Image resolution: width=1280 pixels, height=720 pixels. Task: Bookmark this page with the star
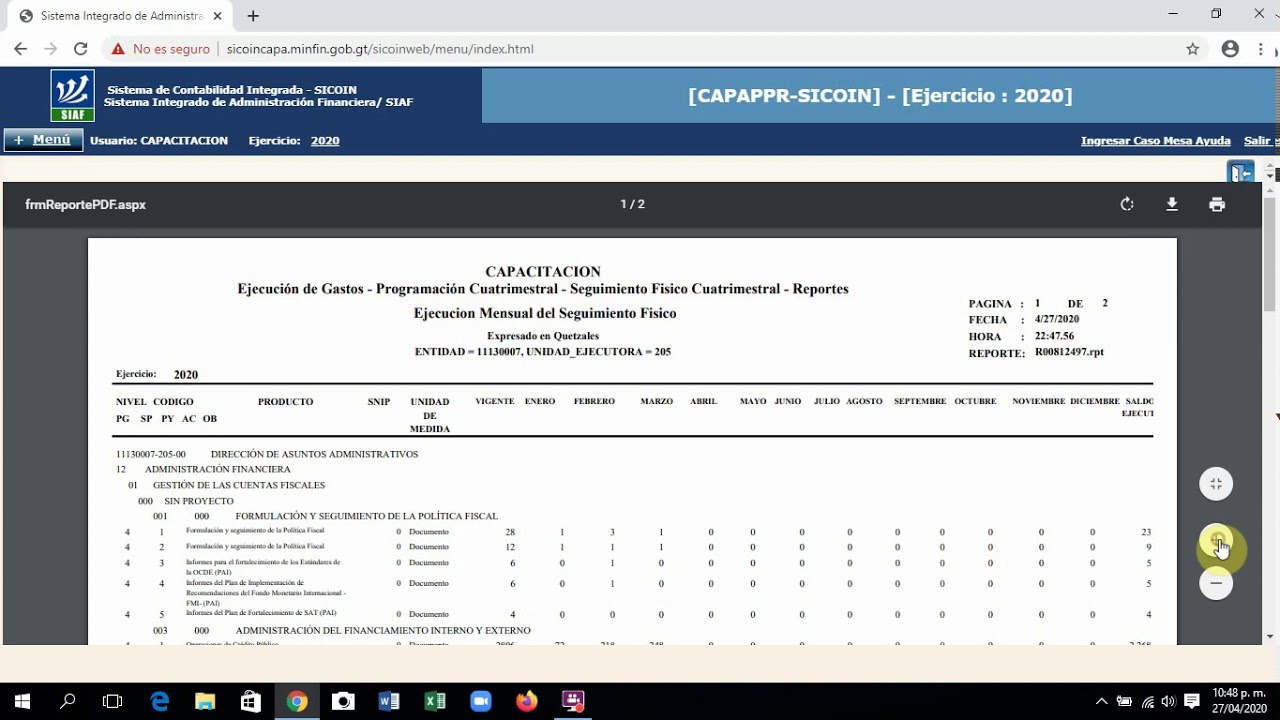click(x=1192, y=49)
